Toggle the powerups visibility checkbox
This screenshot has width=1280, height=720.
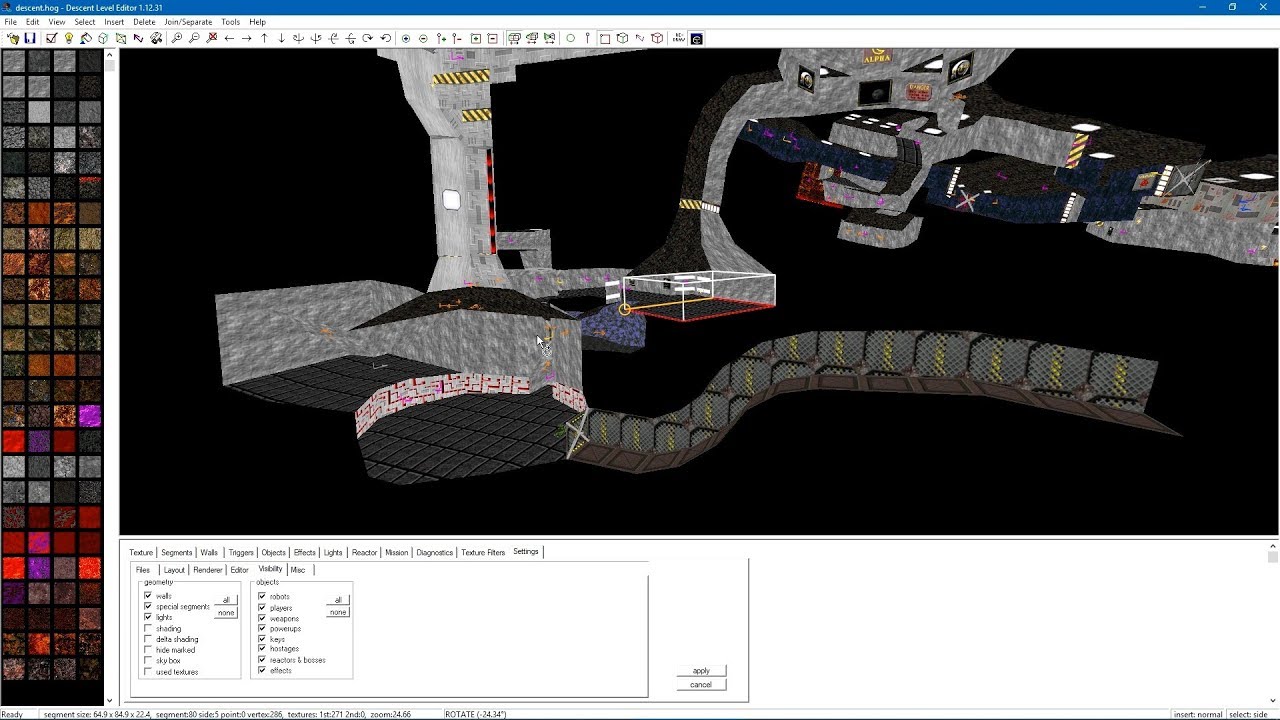point(262,628)
